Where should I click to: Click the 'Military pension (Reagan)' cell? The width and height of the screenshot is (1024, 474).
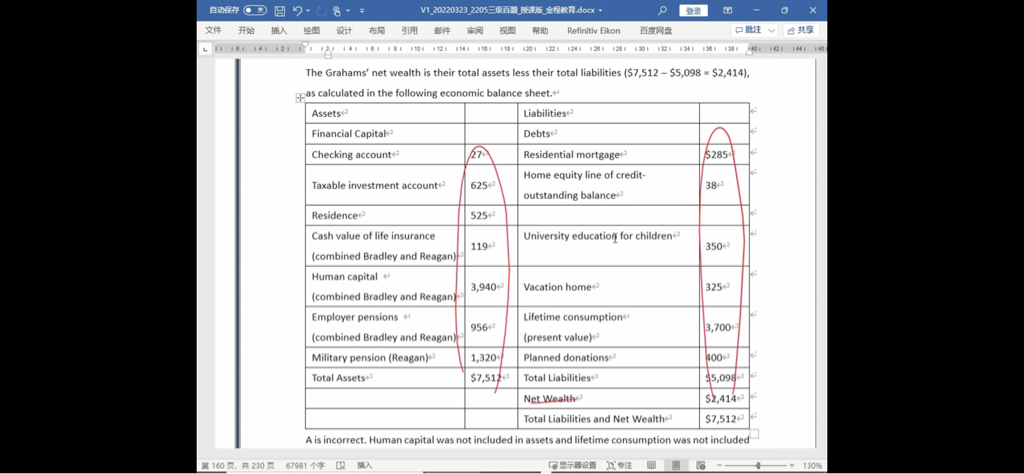385,357
